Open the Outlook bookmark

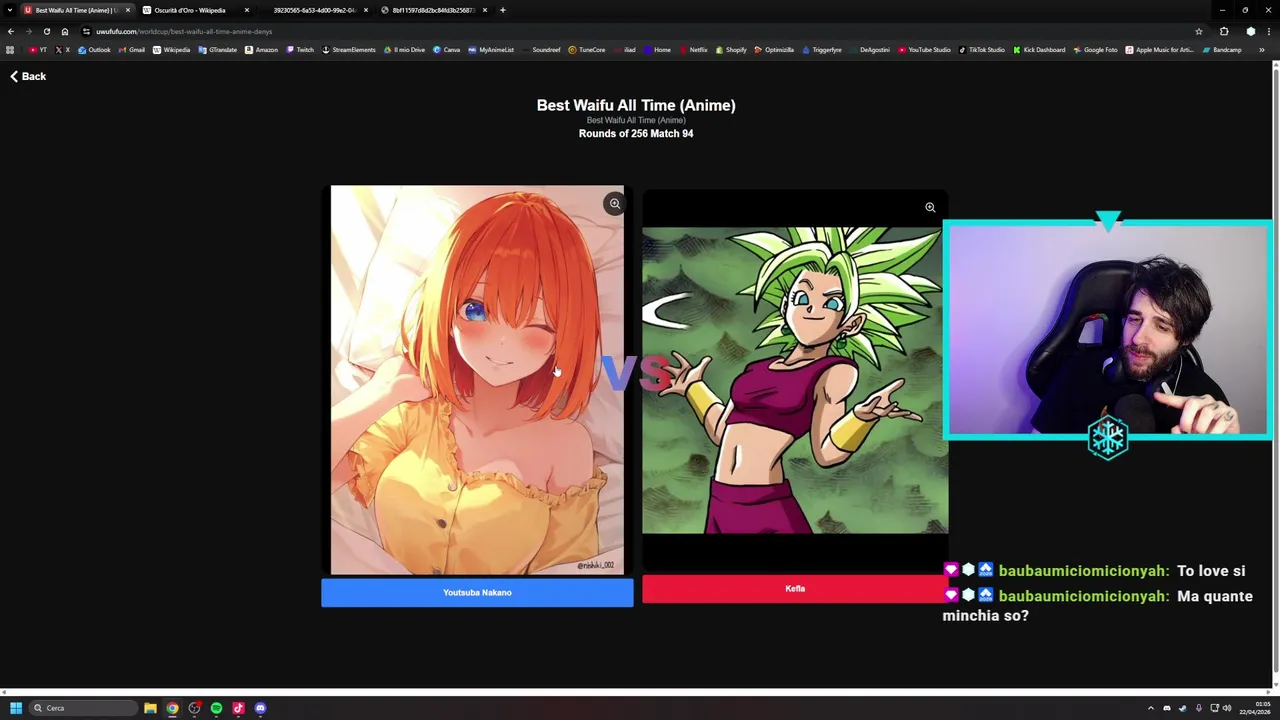coord(94,50)
